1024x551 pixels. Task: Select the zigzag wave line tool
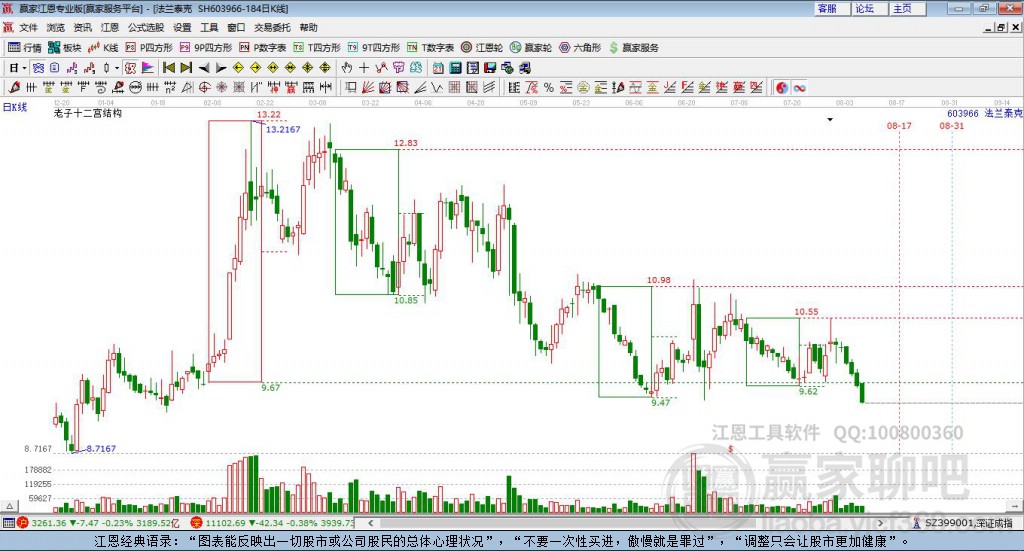point(437,87)
